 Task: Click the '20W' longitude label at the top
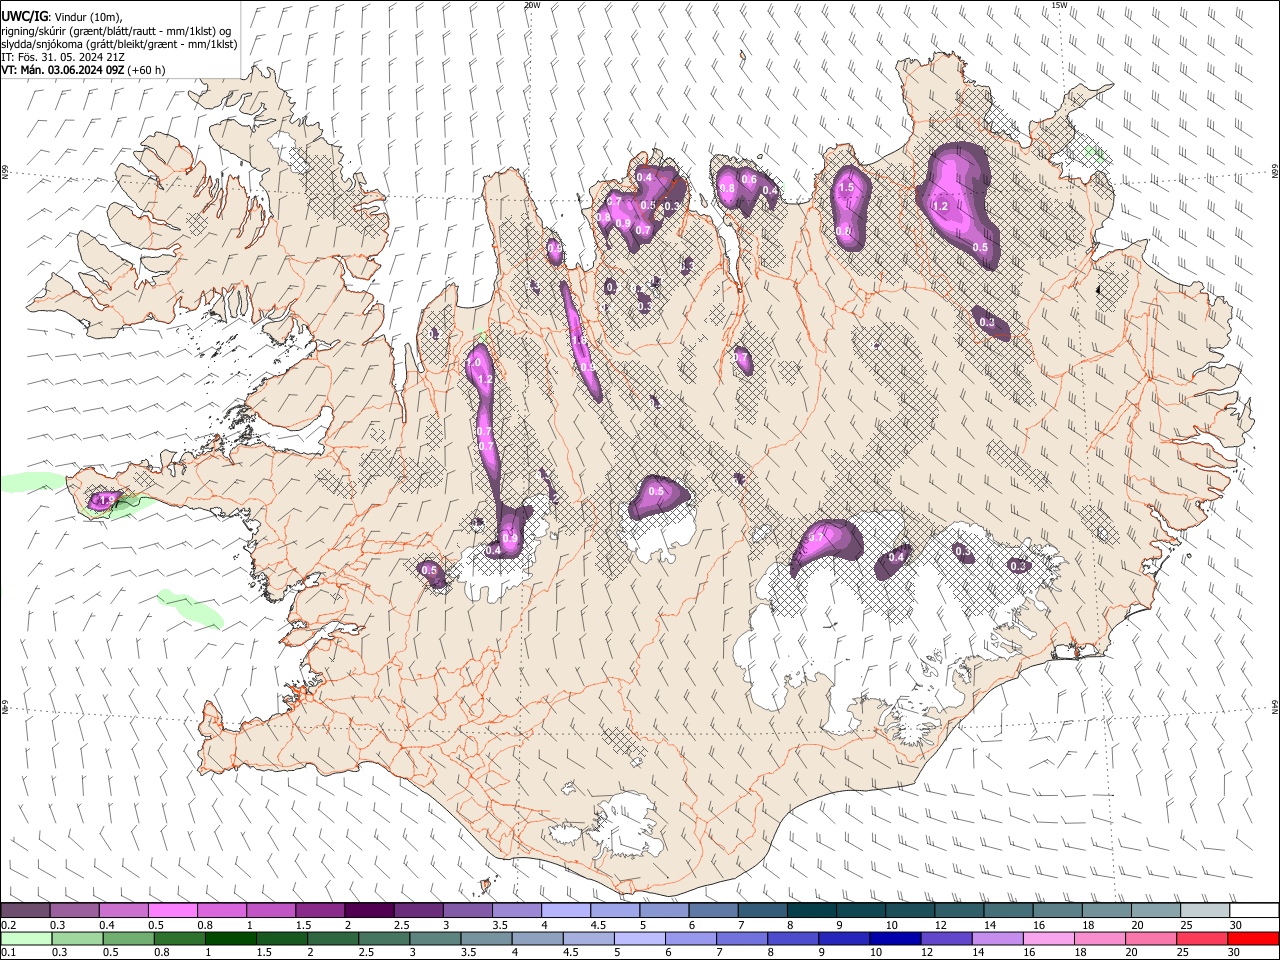click(x=532, y=5)
